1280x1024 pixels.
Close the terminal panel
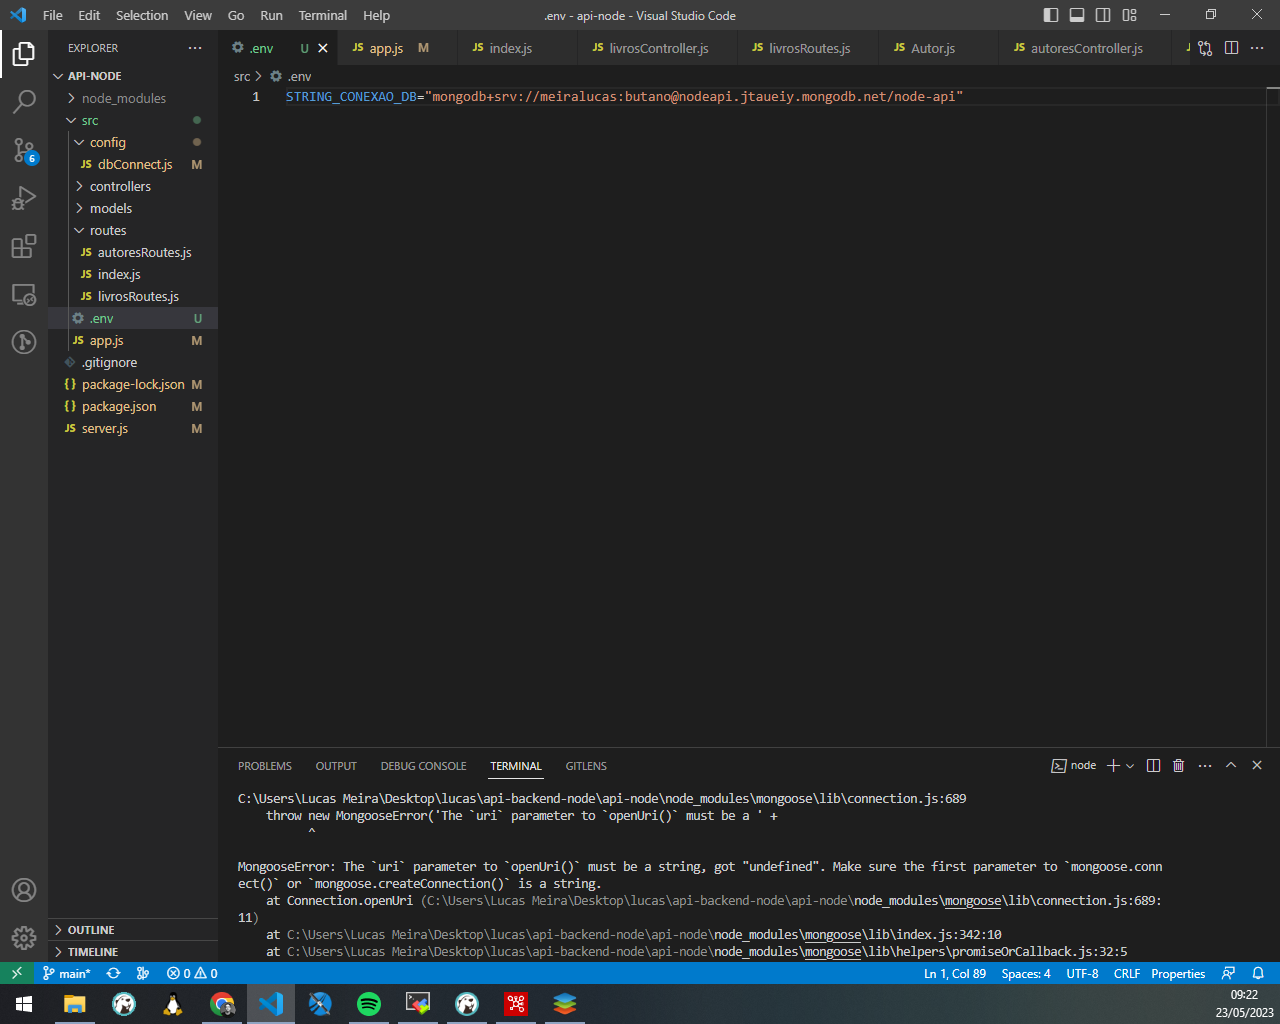[x=1257, y=765]
